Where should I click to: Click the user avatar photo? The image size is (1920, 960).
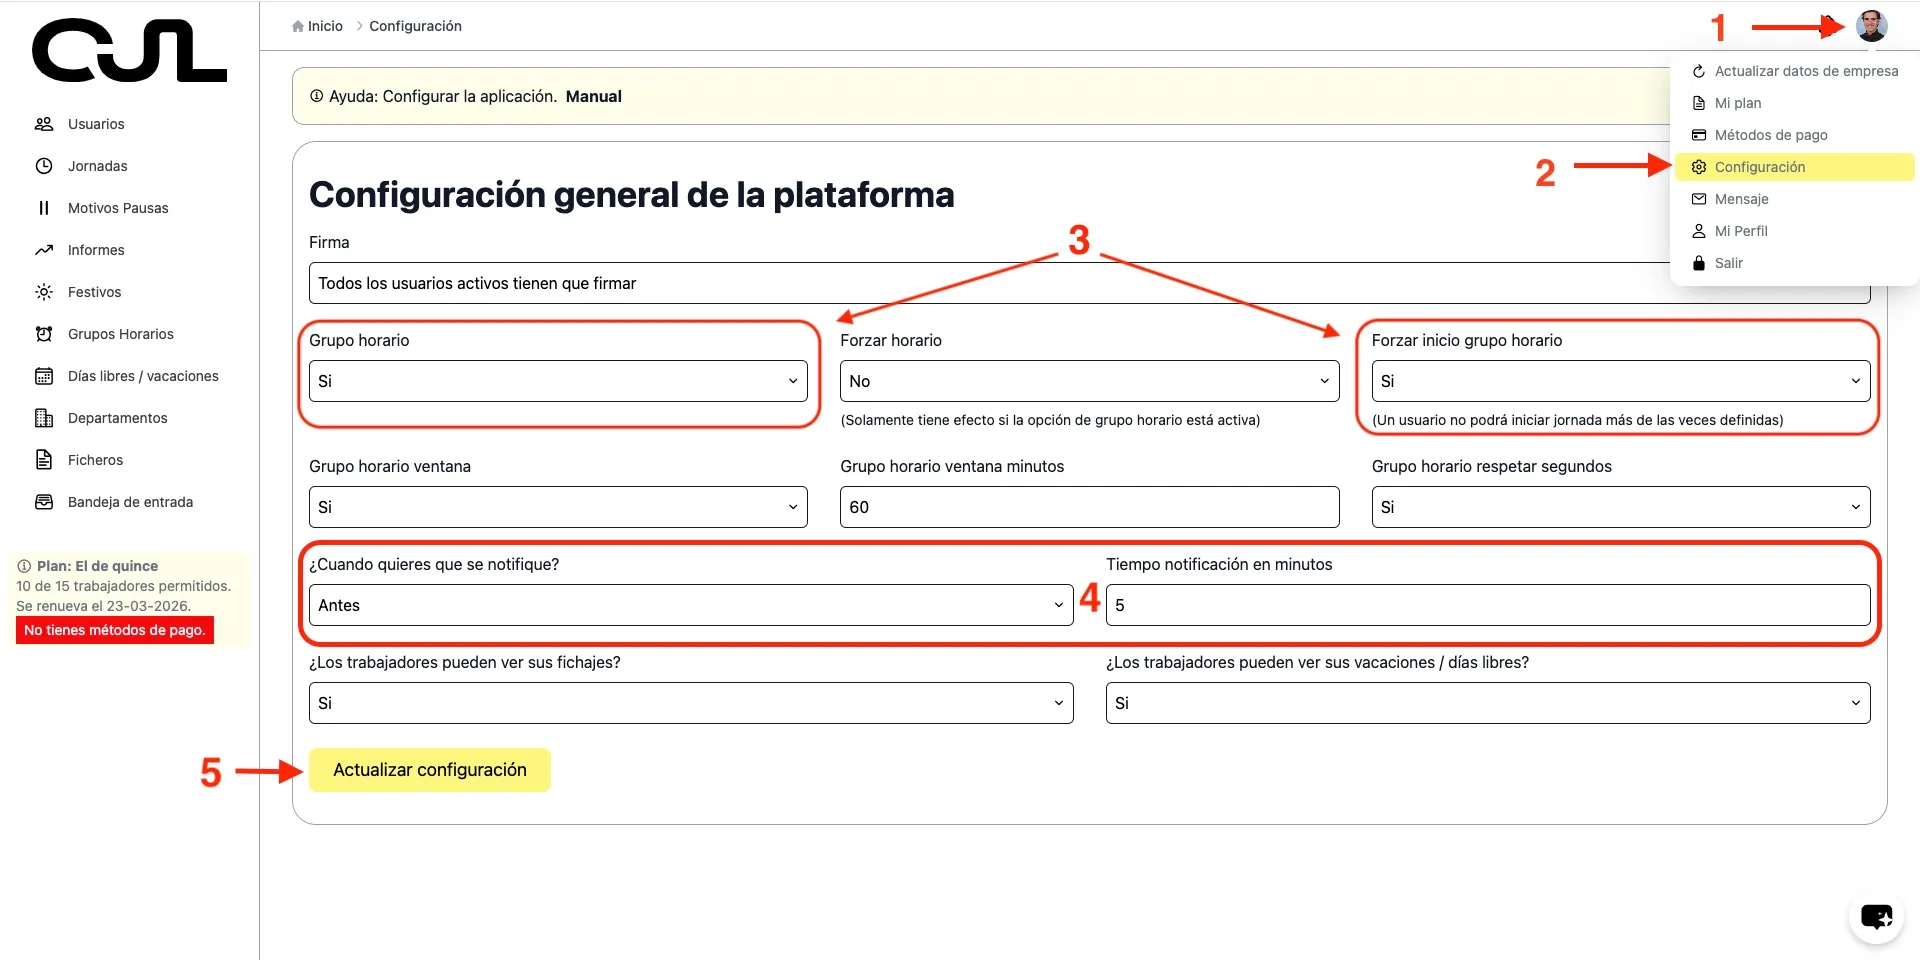[1871, 26]
